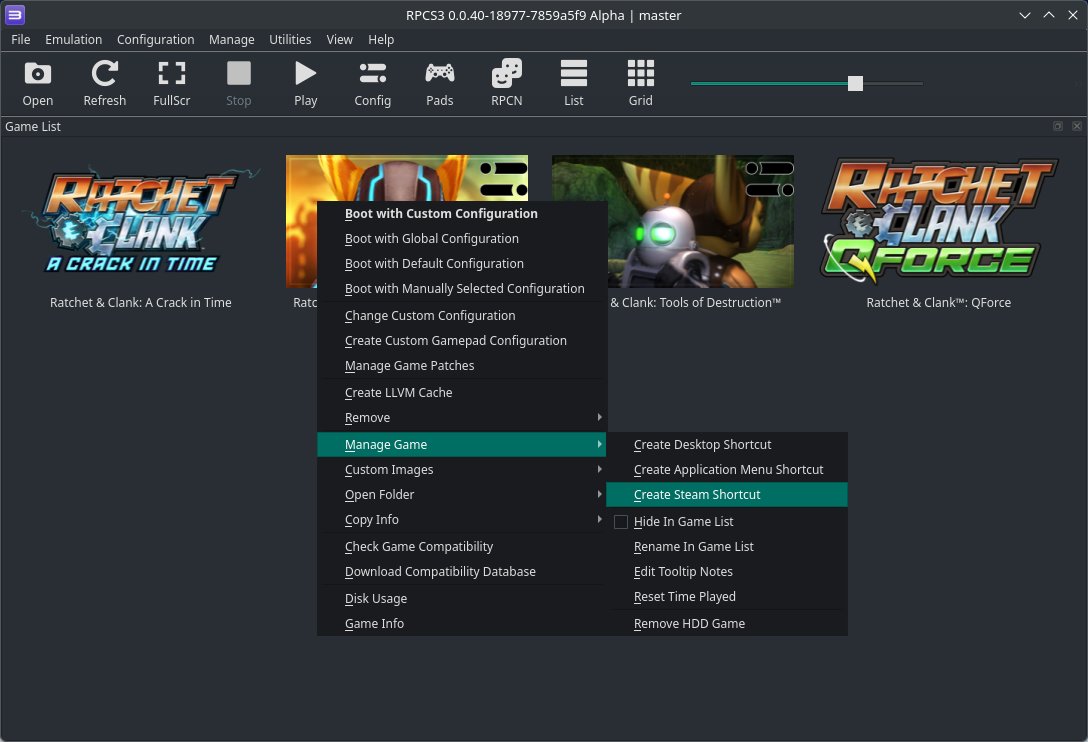Open the Config icon to edit settings
The image size is (1088, 742).
tap(372, 82)
